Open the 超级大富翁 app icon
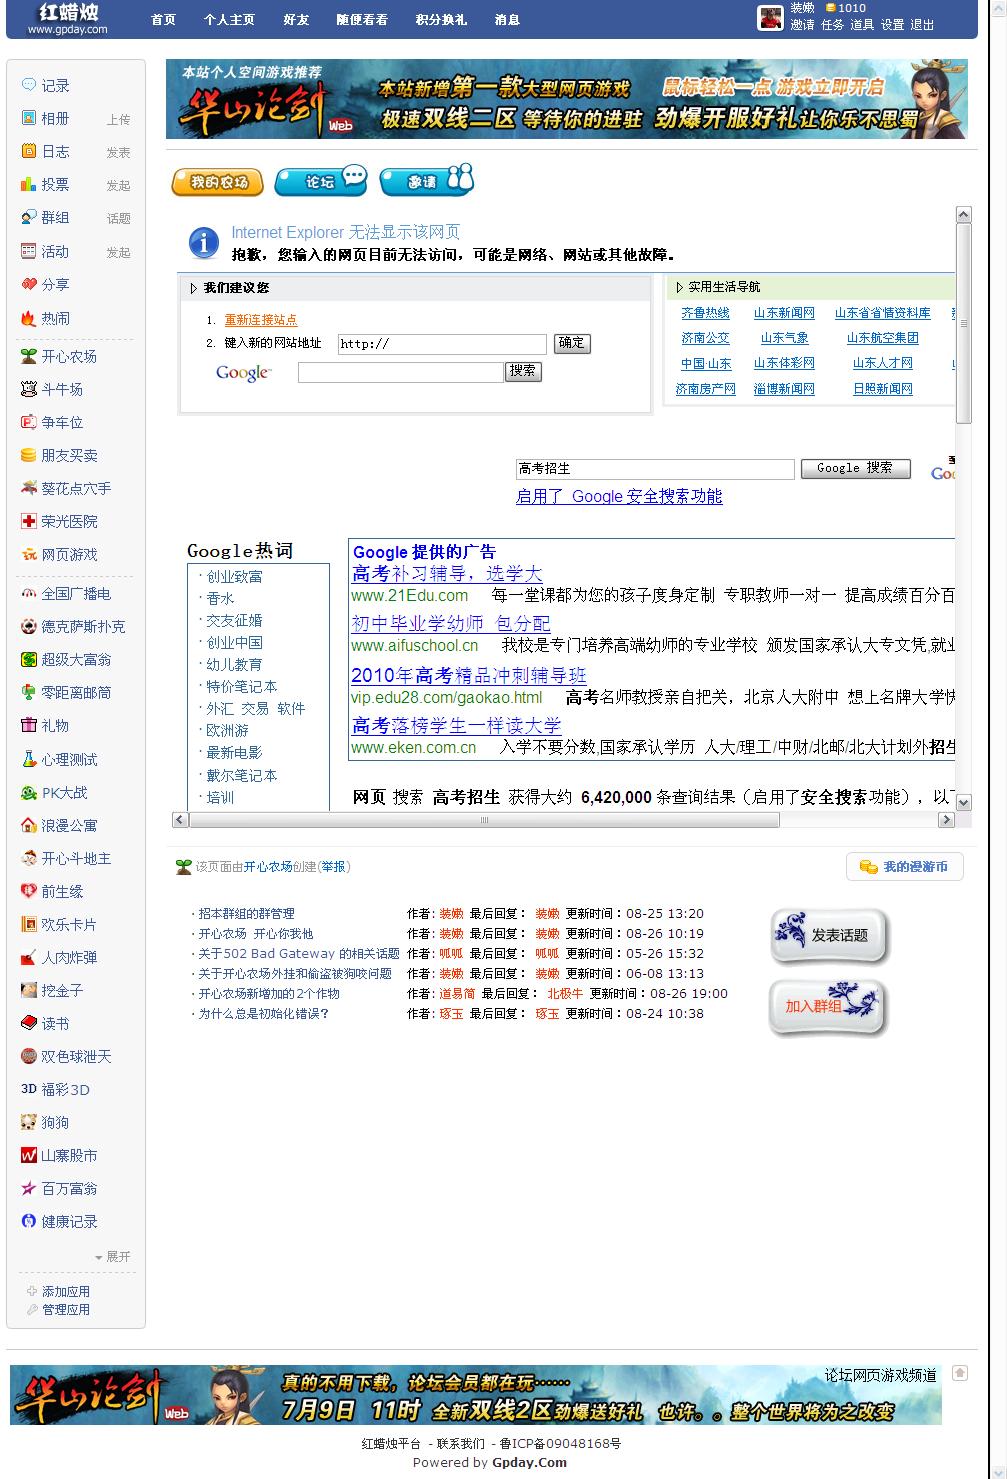 click(29, 659)
